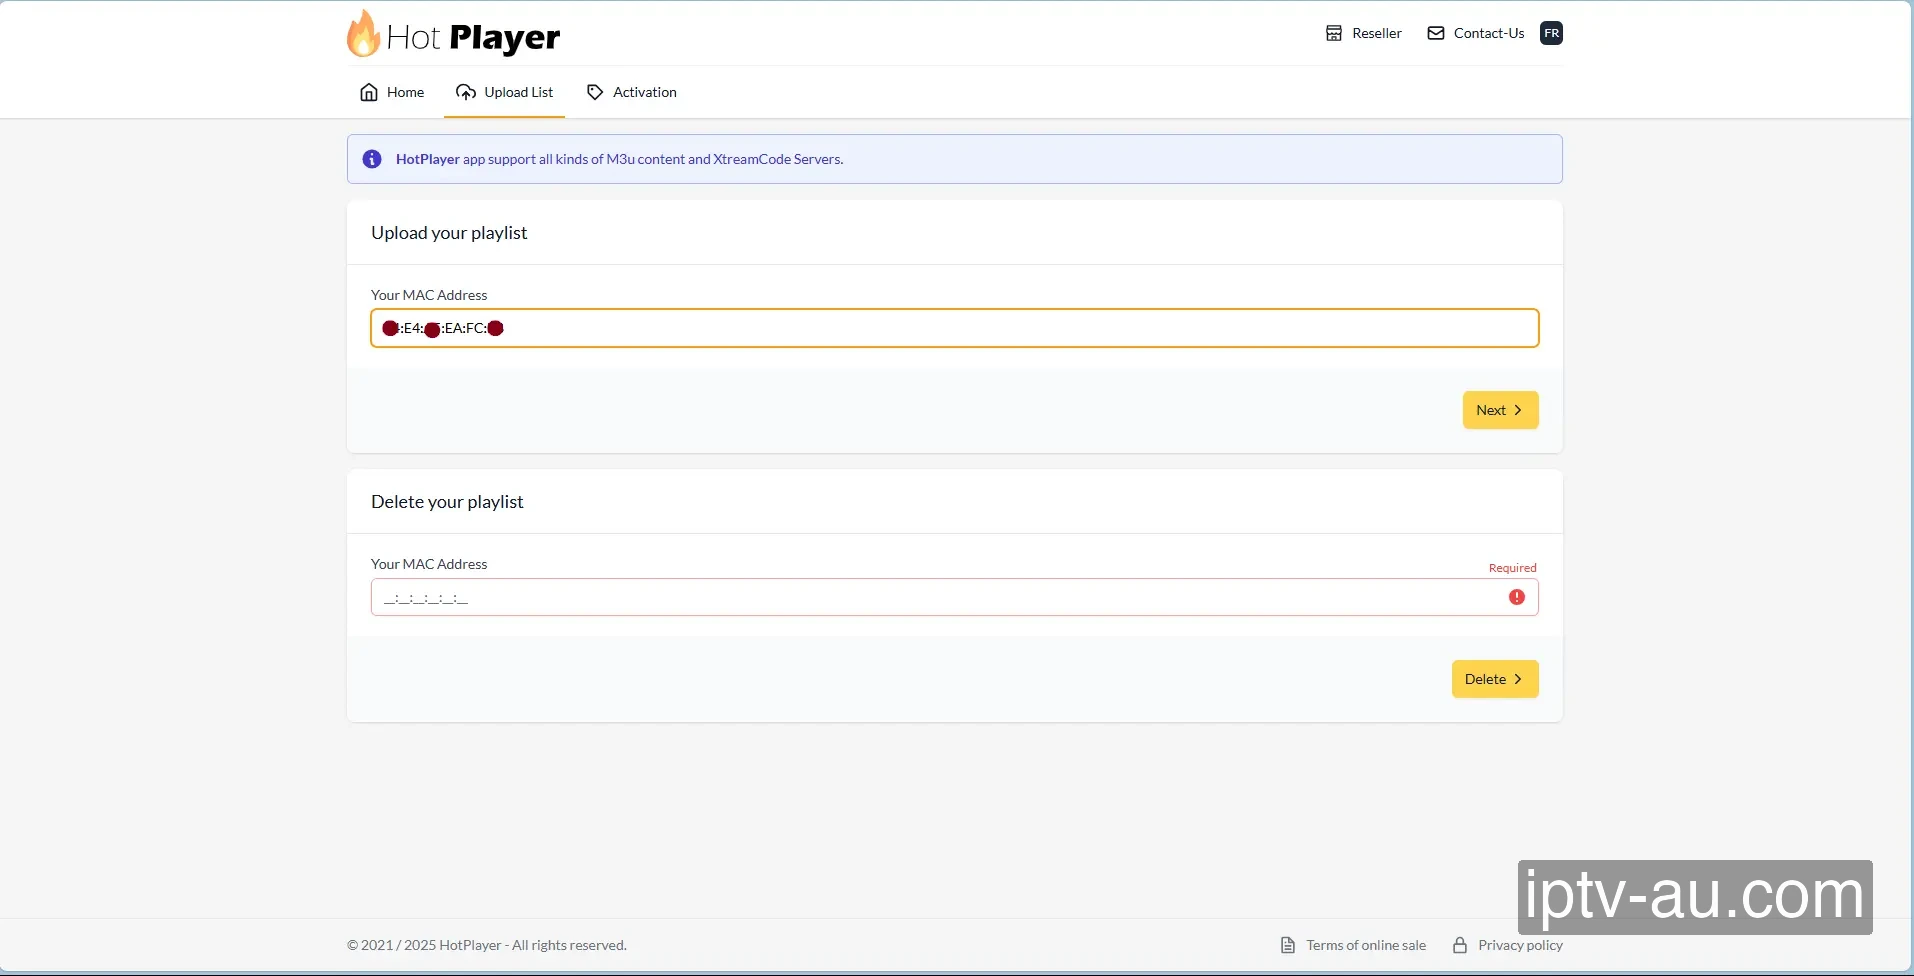The image size is (1914, 976).
Task: Open the Activation tab
Action: coord(631,92)
